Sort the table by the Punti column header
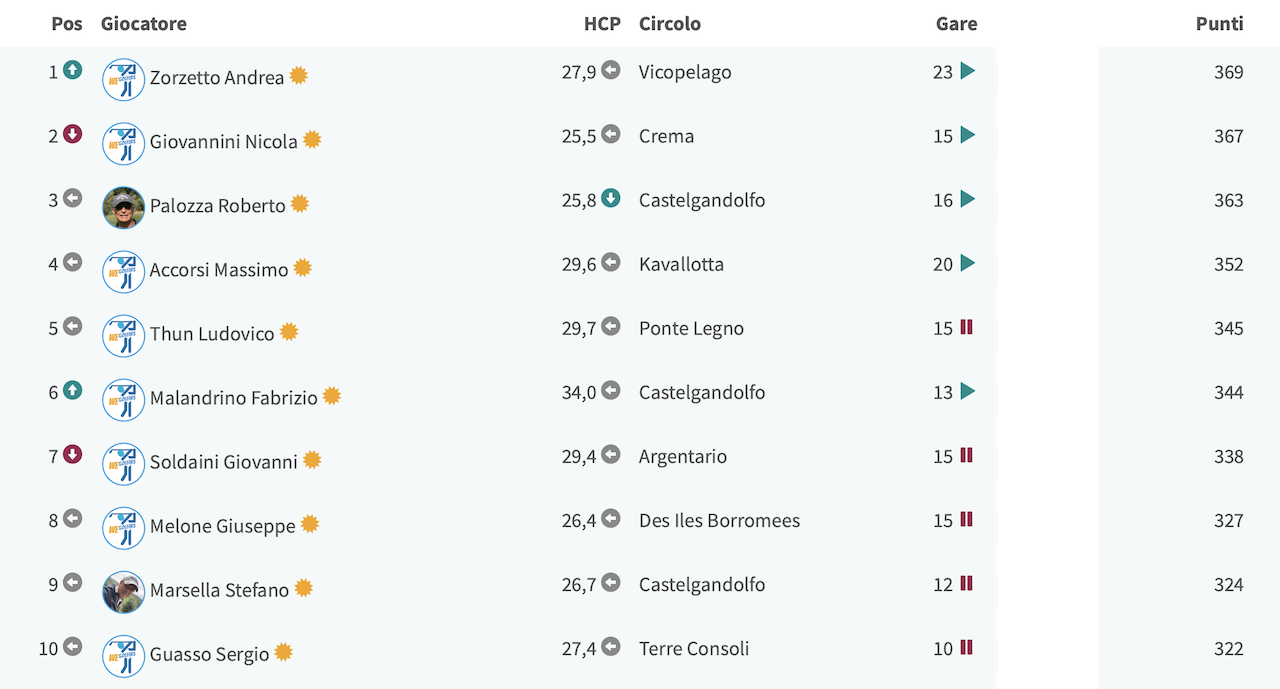 (1219, 24)
